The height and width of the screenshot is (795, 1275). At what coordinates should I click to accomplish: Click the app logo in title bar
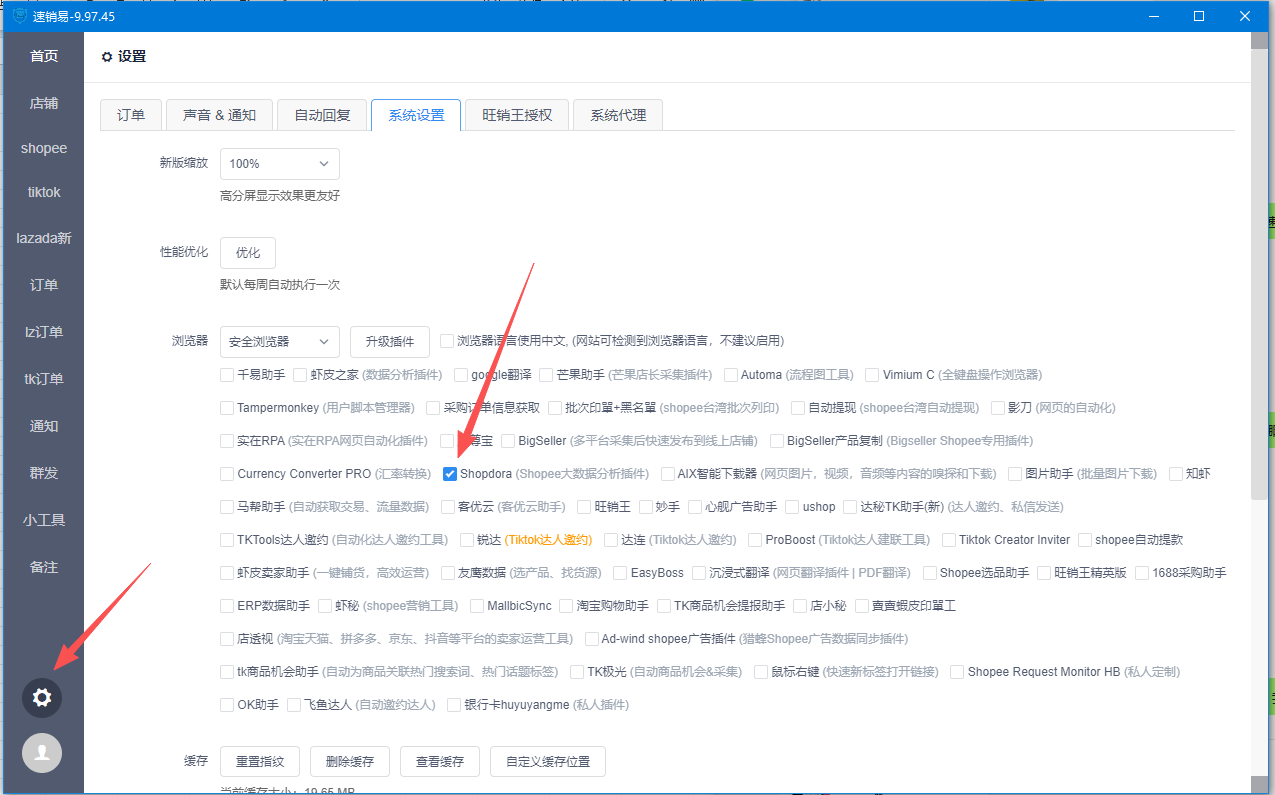[x=19, y=16]
